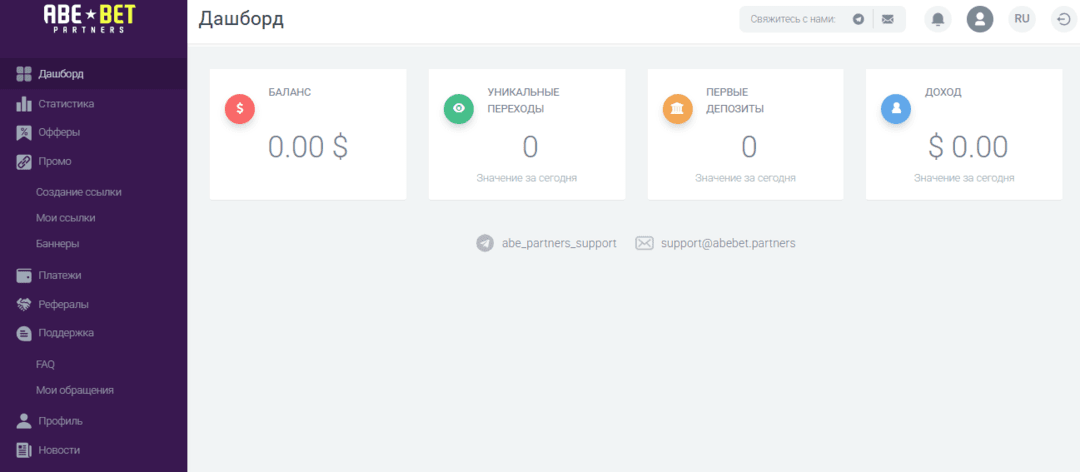
Task: Click the Статистика bar chart icon
Action: [24, 104]
